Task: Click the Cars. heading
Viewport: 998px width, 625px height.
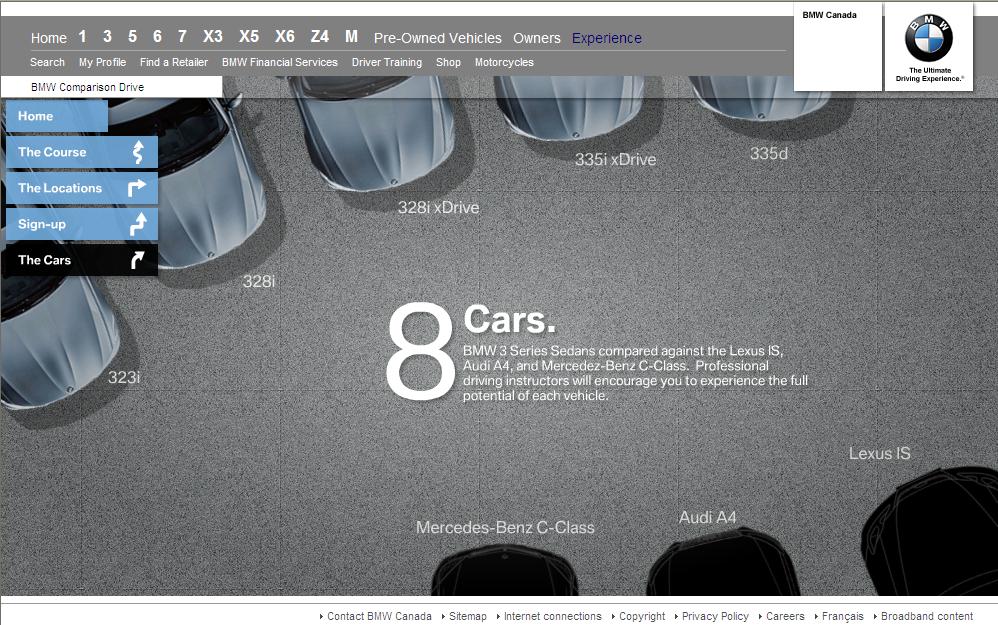Action: [509, 320]
